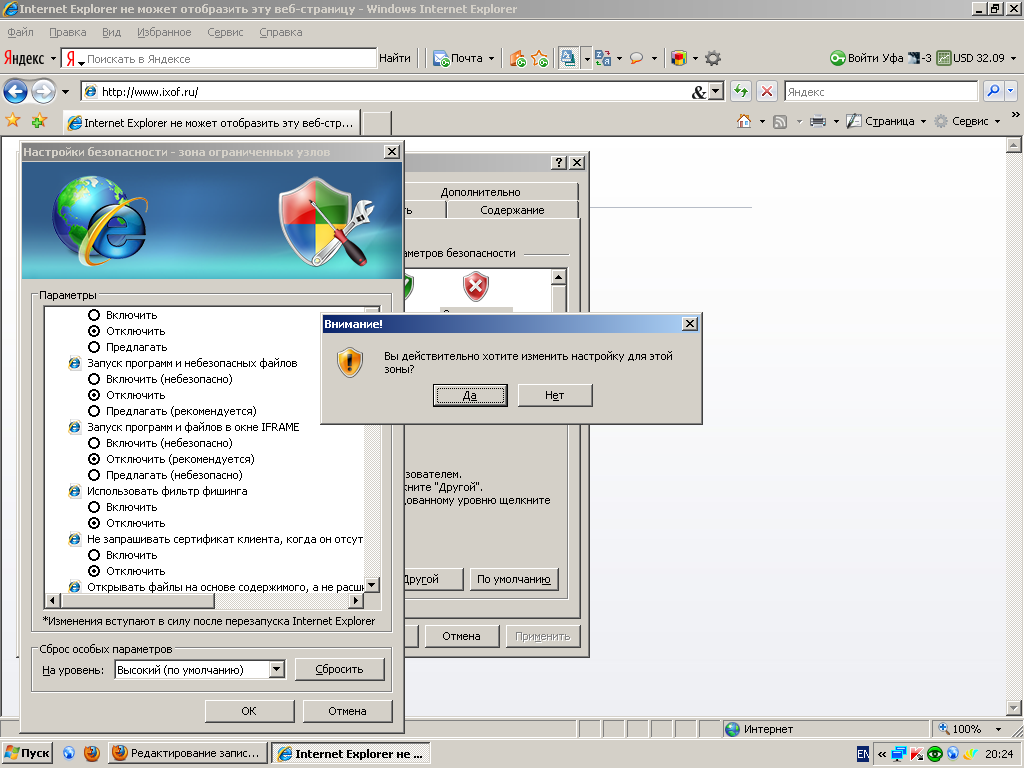
Task: Expand the address bar URL dropdown
Action: [x=716, y=92]
